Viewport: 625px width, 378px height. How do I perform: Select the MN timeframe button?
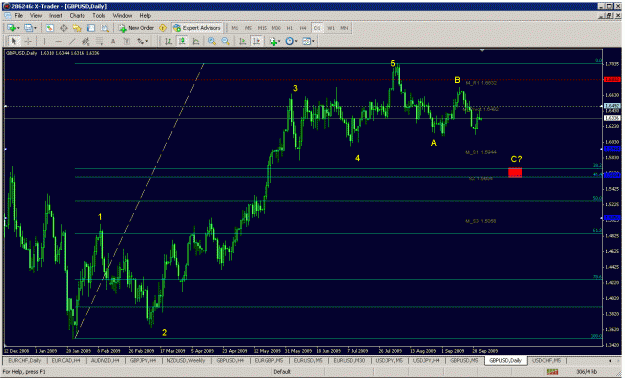click(x=344, y=28)
